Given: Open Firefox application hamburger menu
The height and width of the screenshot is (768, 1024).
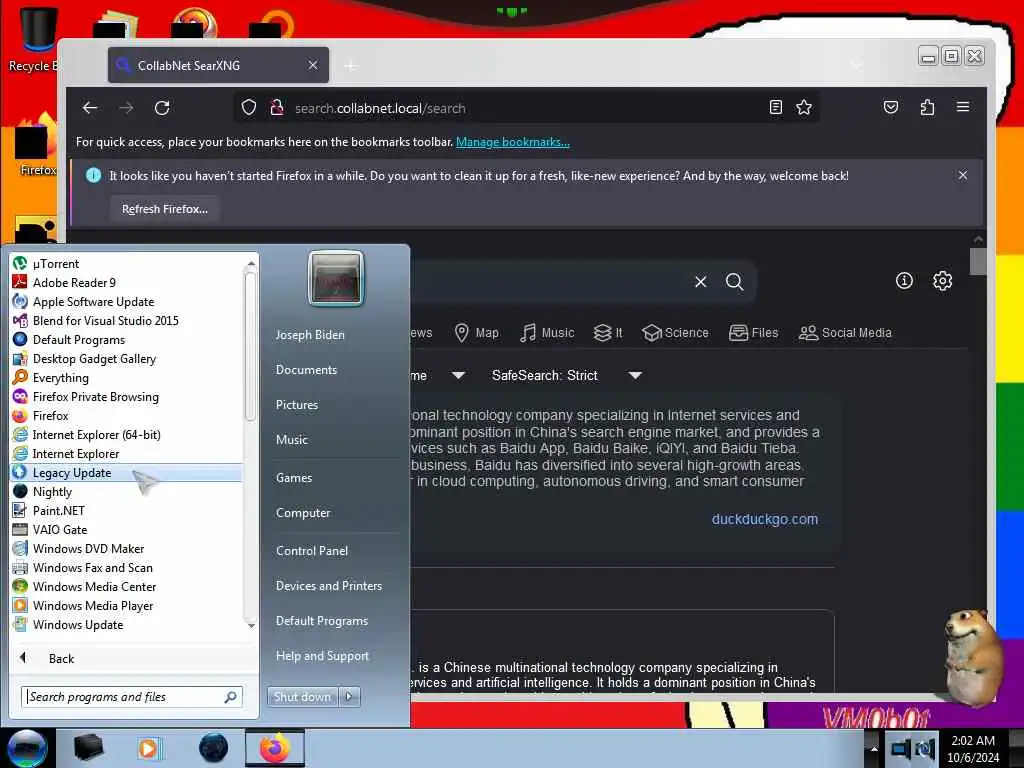Looking at the screenshot, I should [x=963, y=107].
